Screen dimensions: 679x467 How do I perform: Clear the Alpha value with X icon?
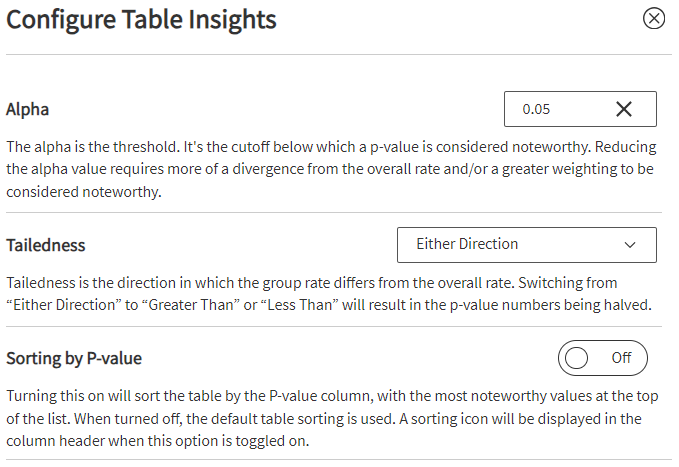point(624,110)
